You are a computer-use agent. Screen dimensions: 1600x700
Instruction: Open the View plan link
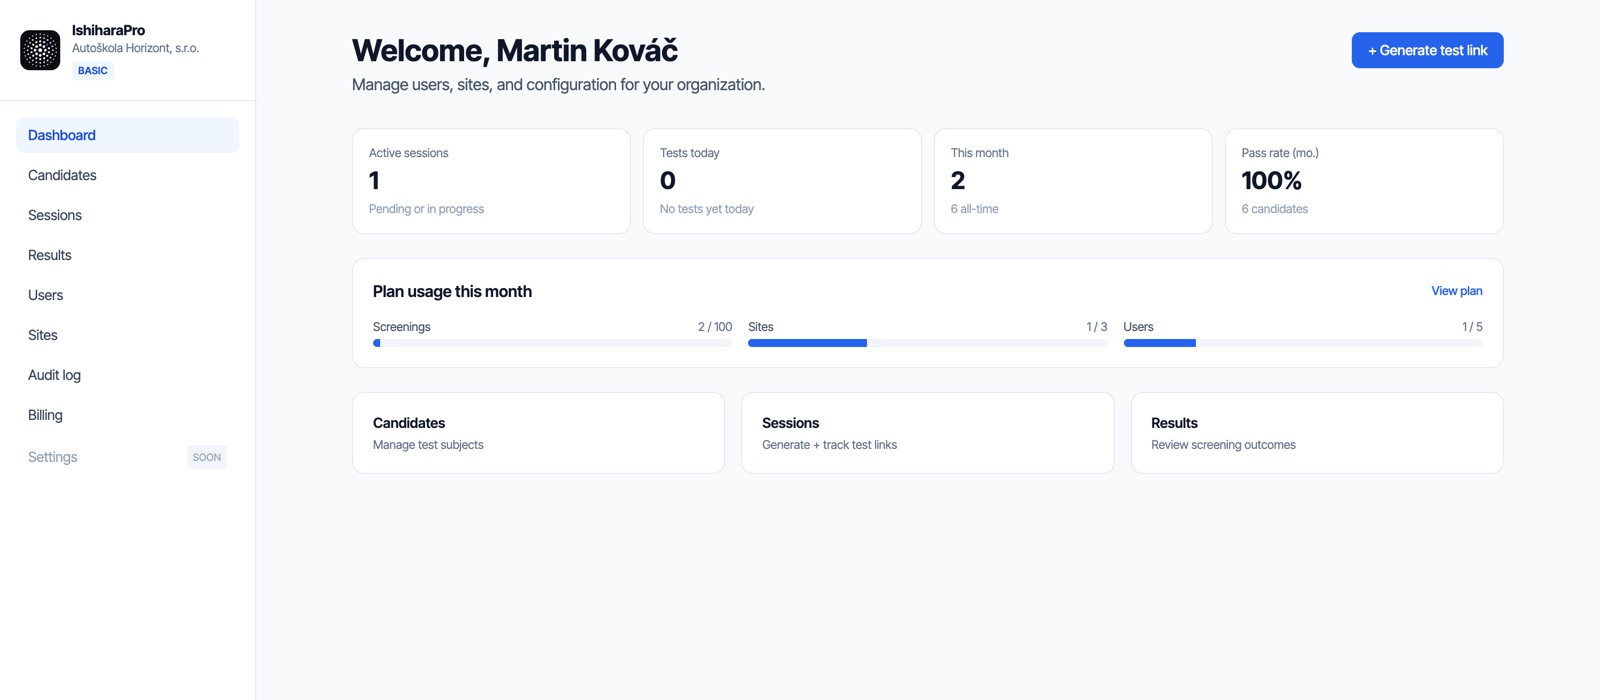point(1456,291)
